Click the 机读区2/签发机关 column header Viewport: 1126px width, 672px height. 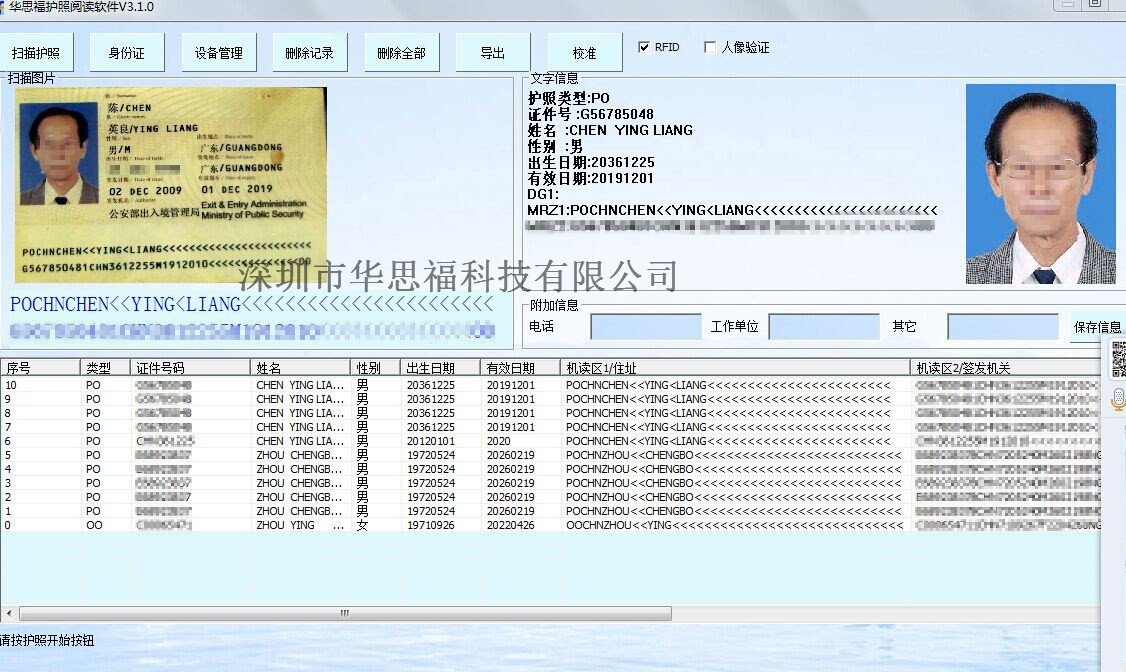pos(1005,368)
